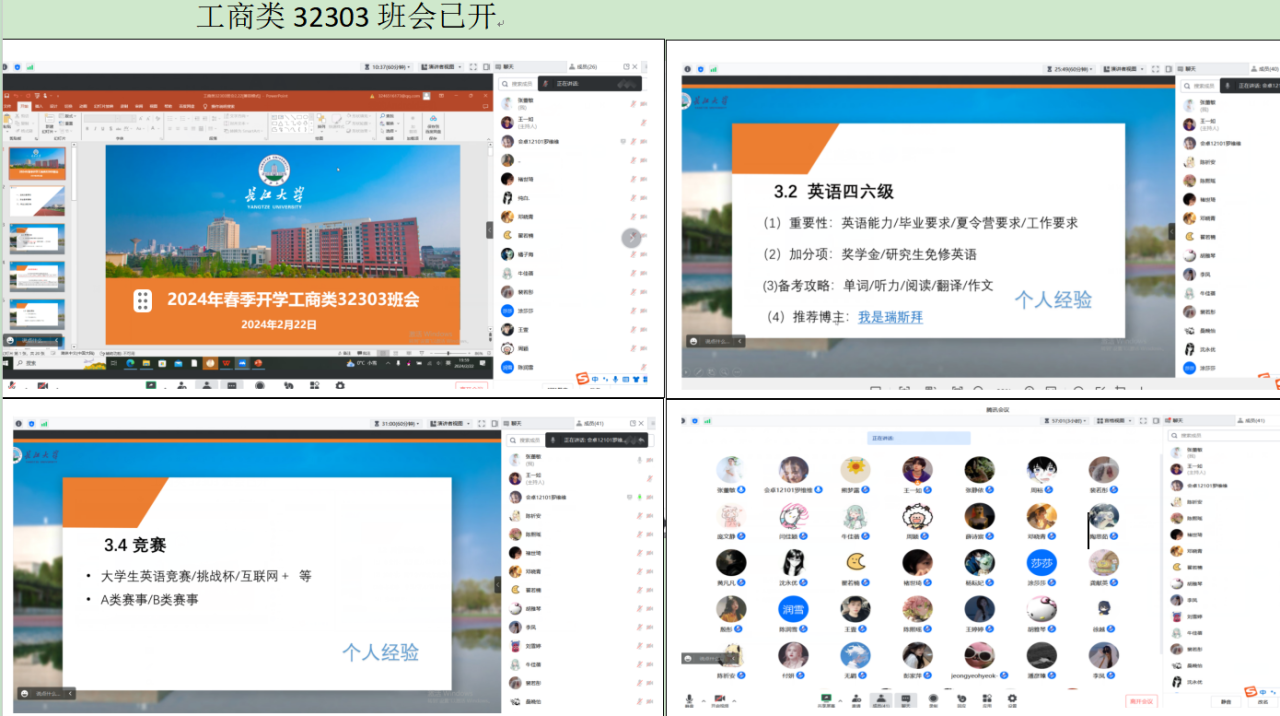The width and height of the screenshot is (1280, 716).
Task: Click the Sogou input method S icon in the top-left meeting
Action: (x=582, y=378)
